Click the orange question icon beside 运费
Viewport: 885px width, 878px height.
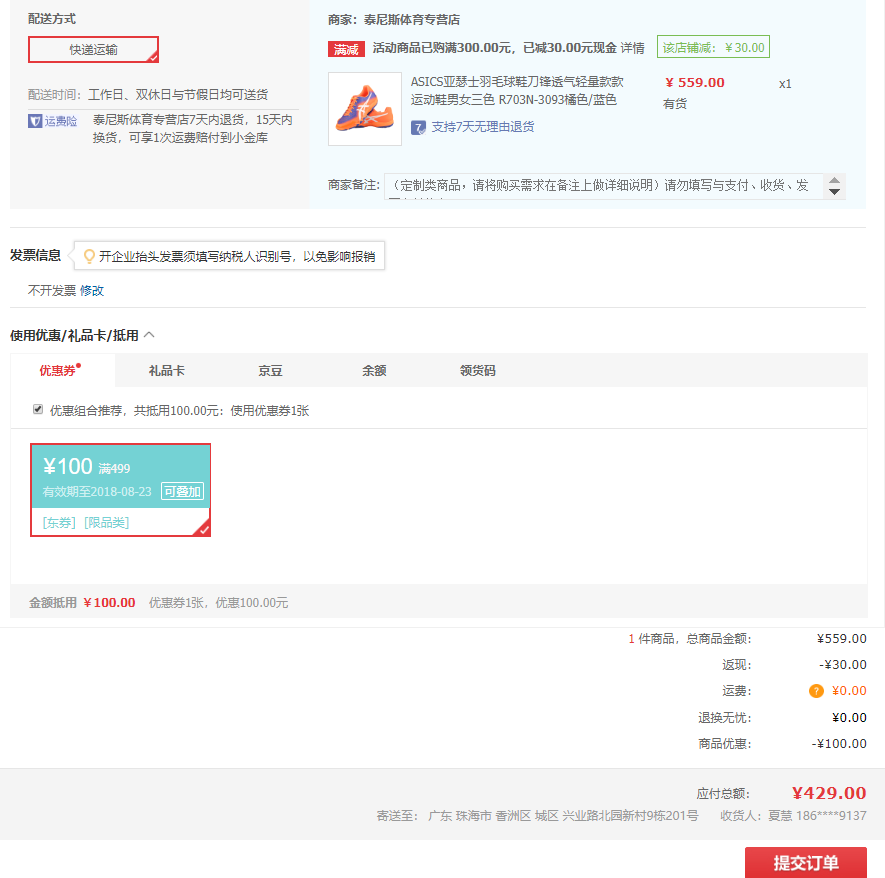click(816, 691)
